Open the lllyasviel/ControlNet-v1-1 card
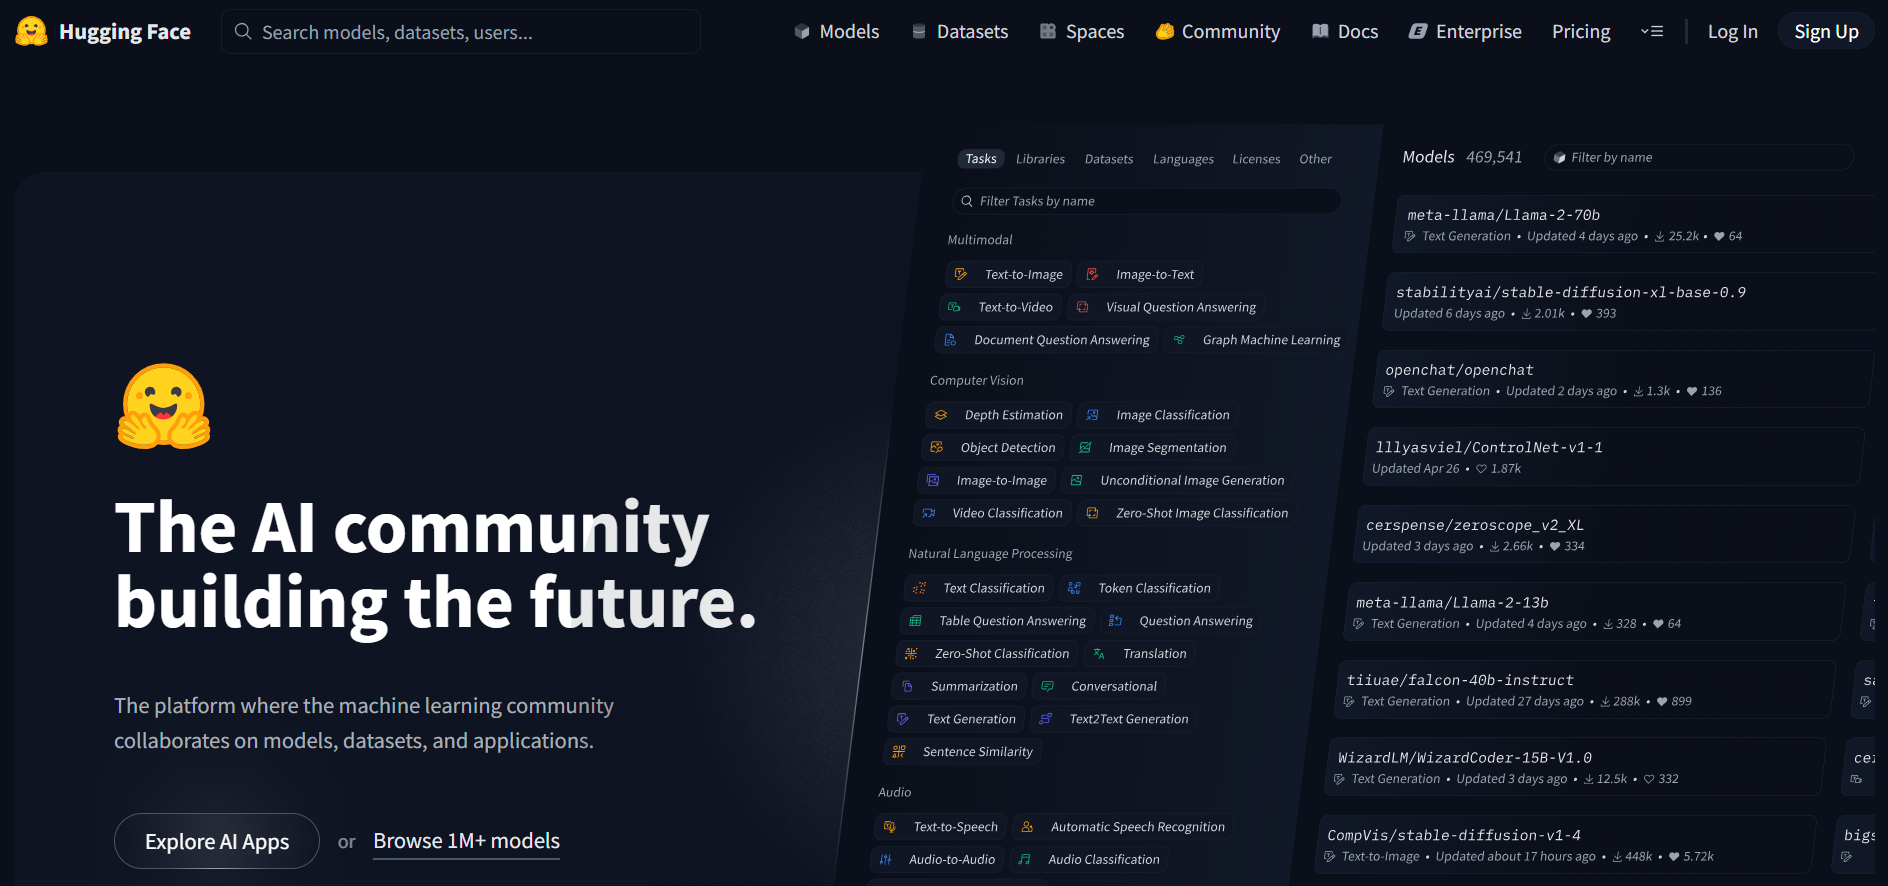Viewport: 1888px width, 886px height. pos(1612,457)
